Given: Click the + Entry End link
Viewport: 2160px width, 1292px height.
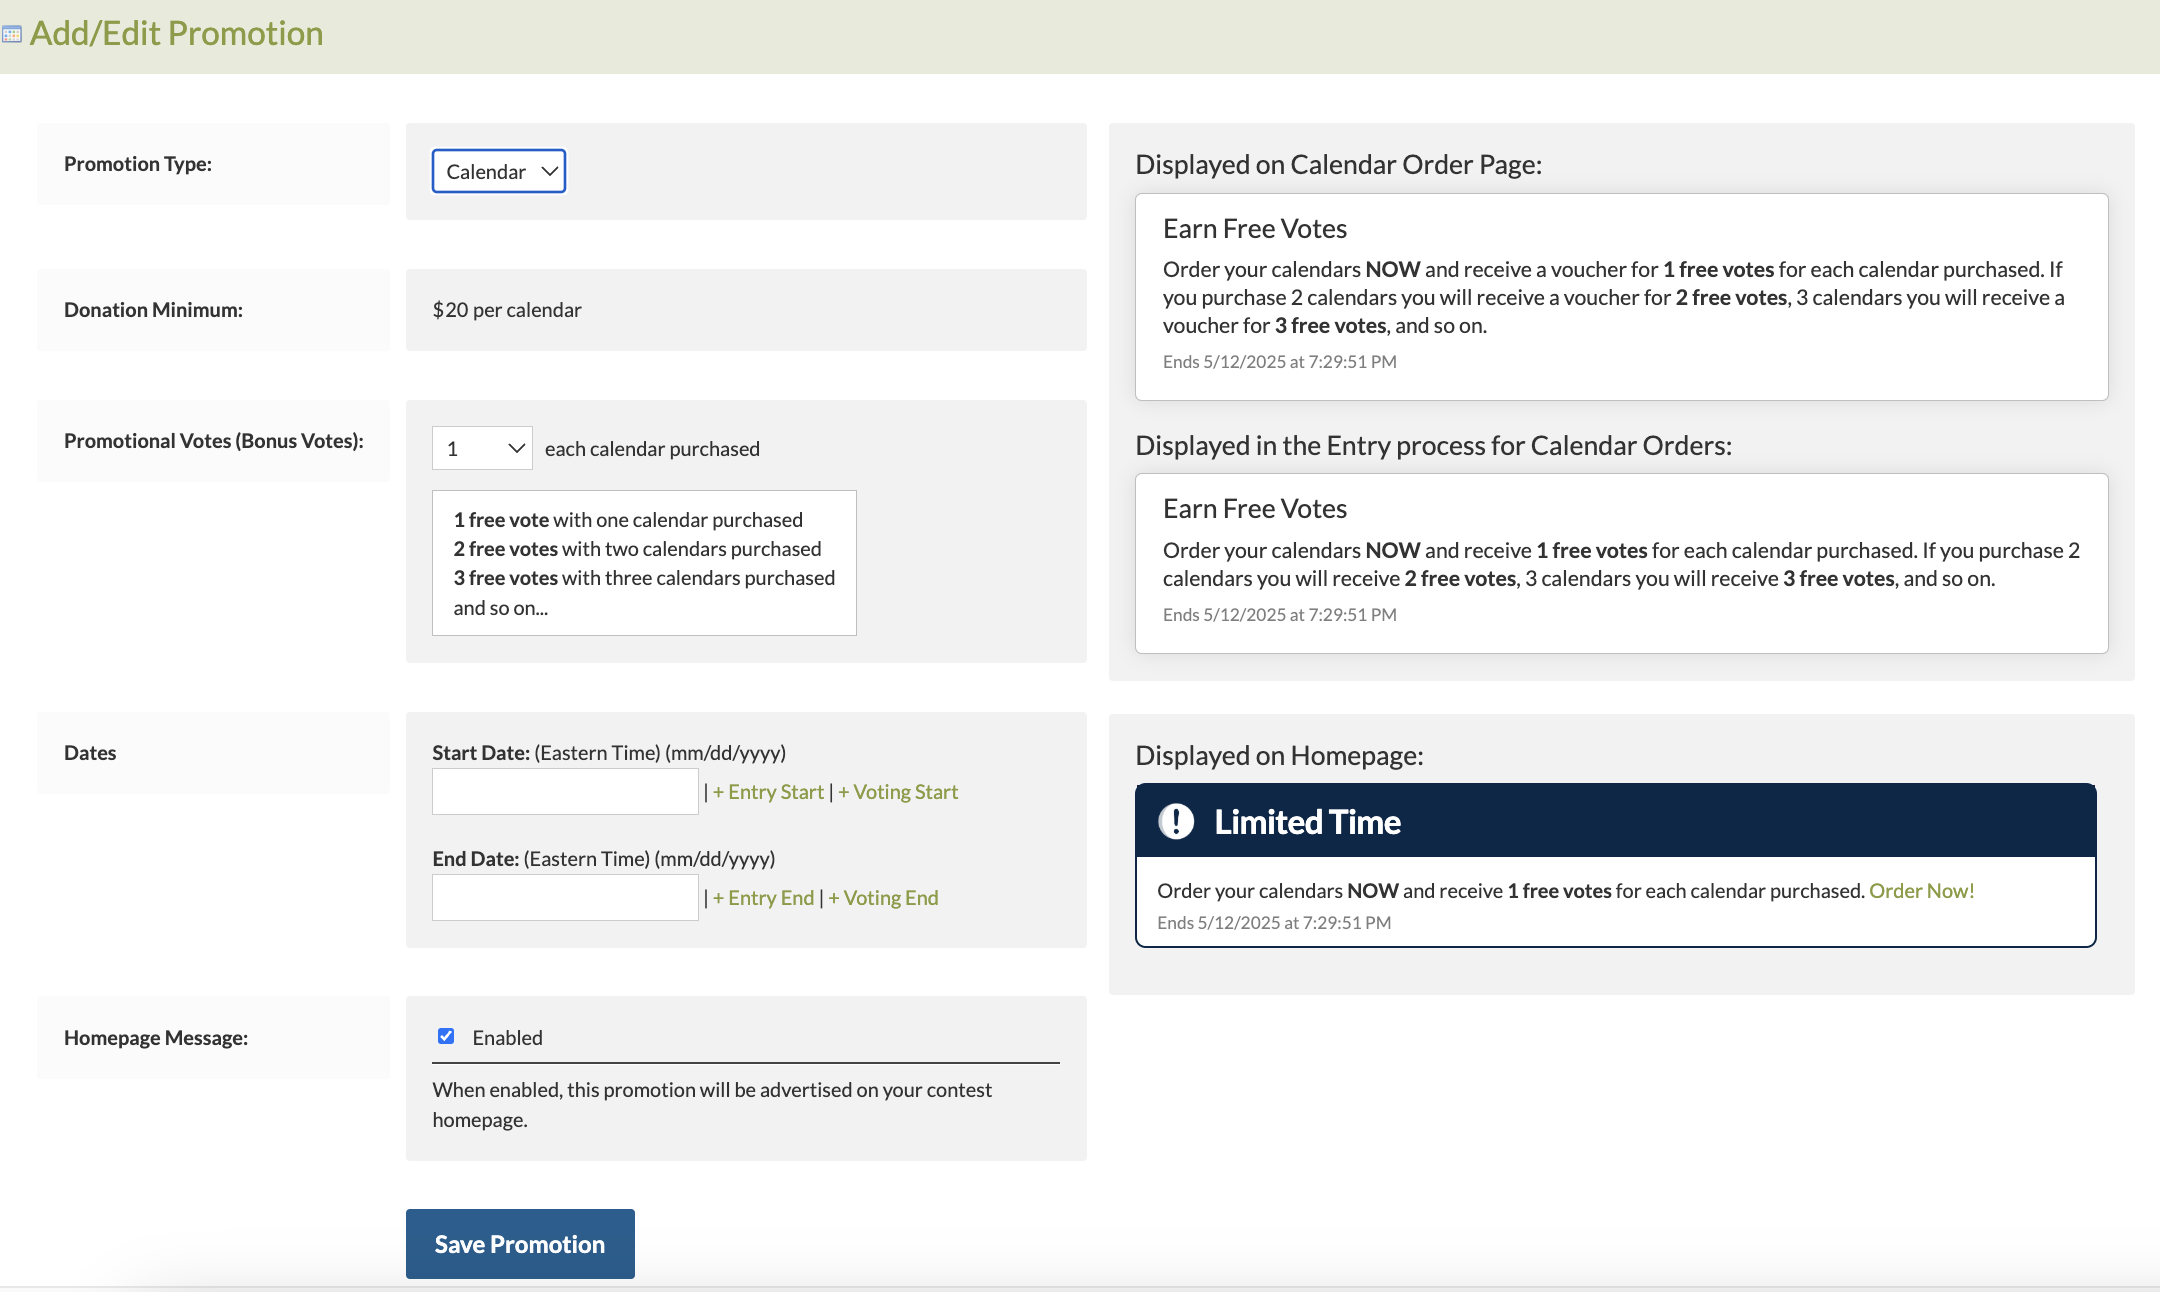Looking at the screenshot, I should pyautogui.click(x=763, y=898).
